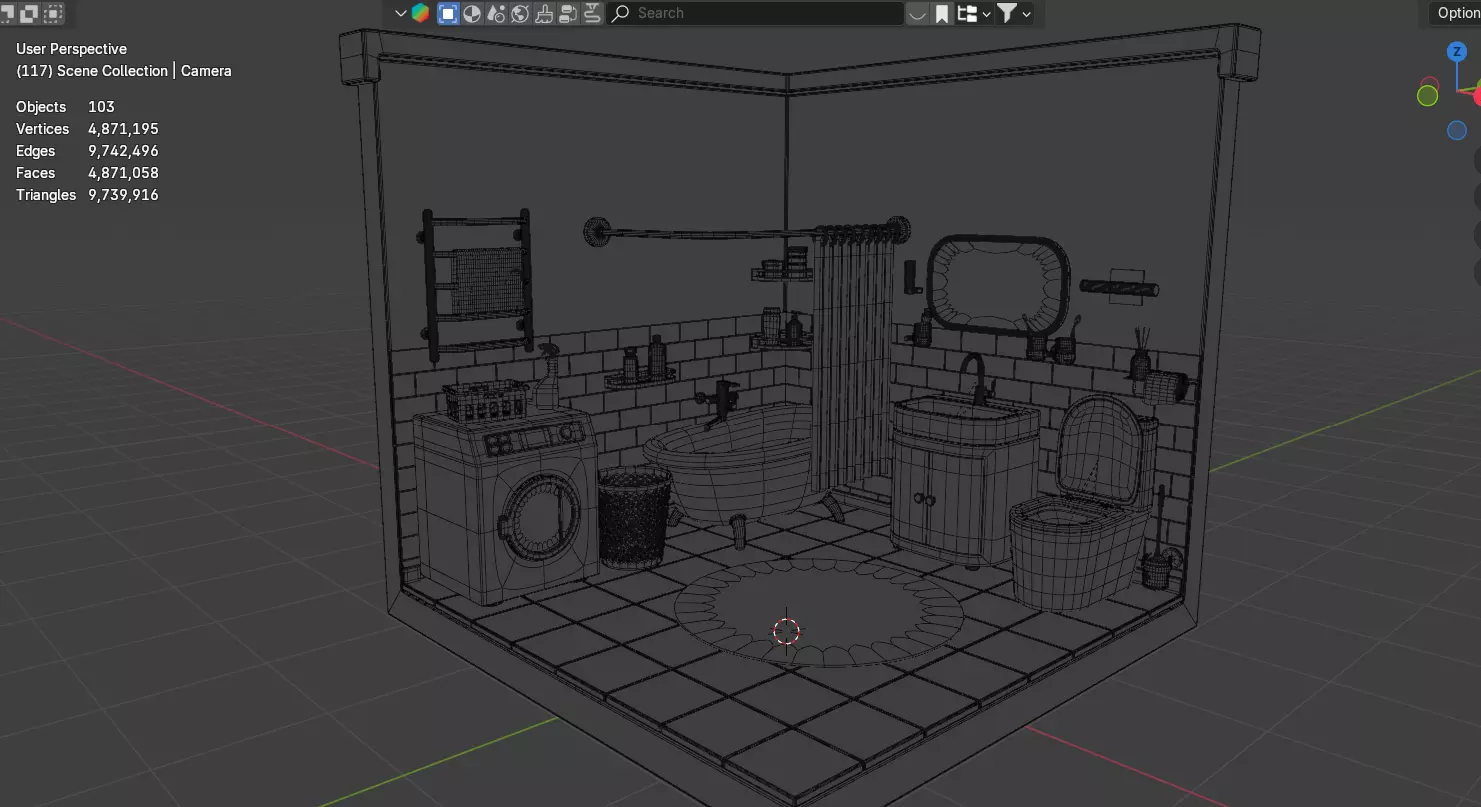The width and height of the screenshot is (1481, 807).
Task: Toggle the droplets-with-circle icon
Action: (x=496, y=13)
